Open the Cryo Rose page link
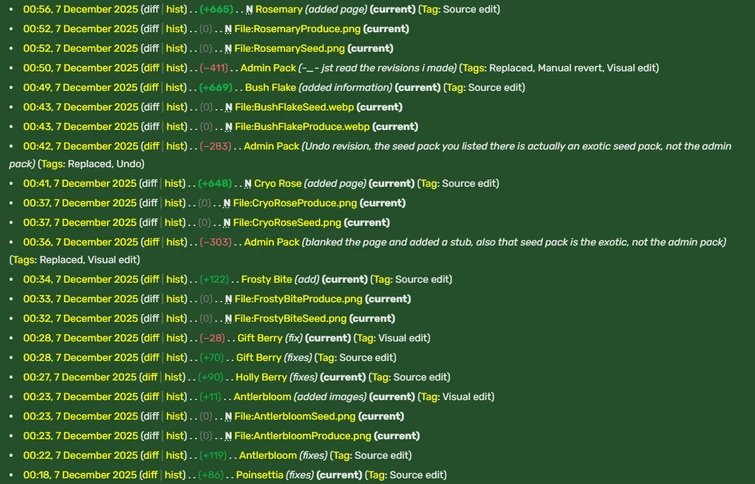Image resolution: width=755 pixels, height=484 pixels. point(278,183)
